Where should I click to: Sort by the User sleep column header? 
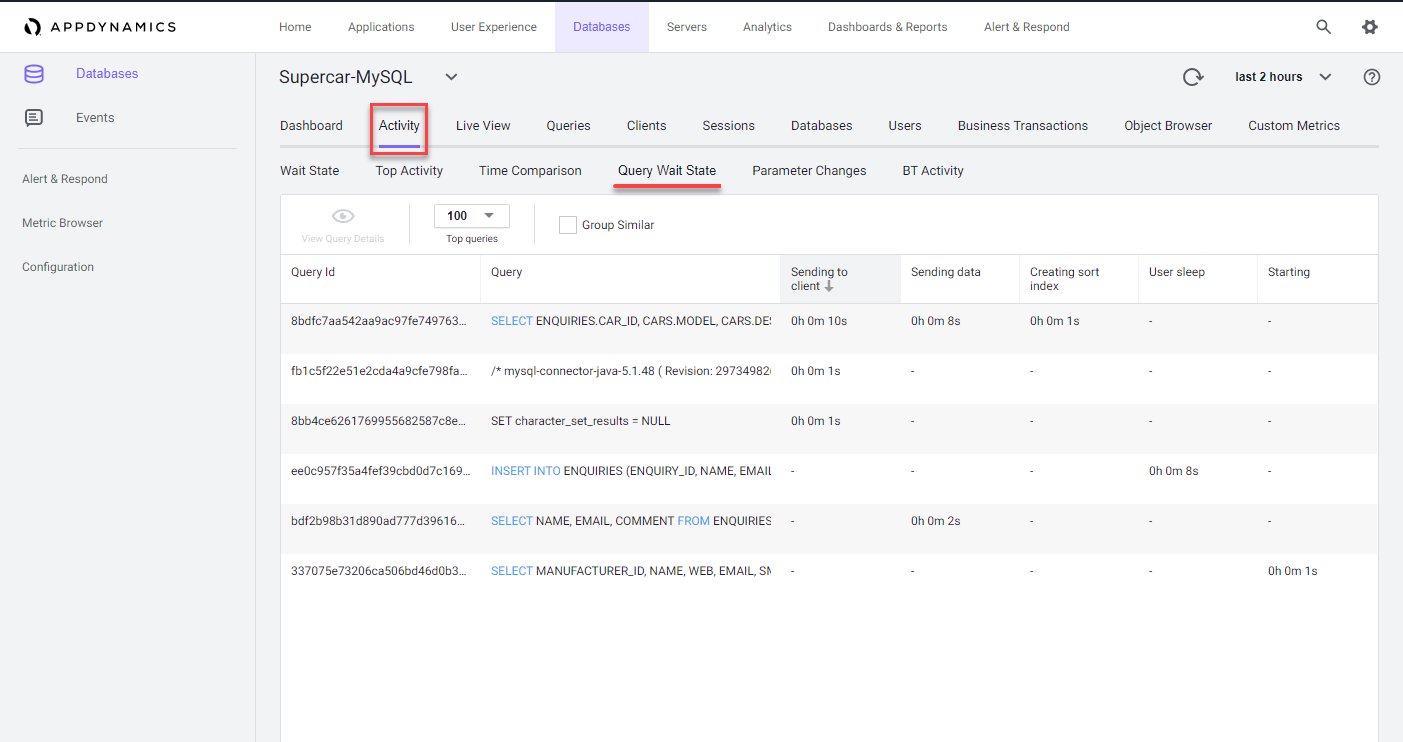point(1198,279)
